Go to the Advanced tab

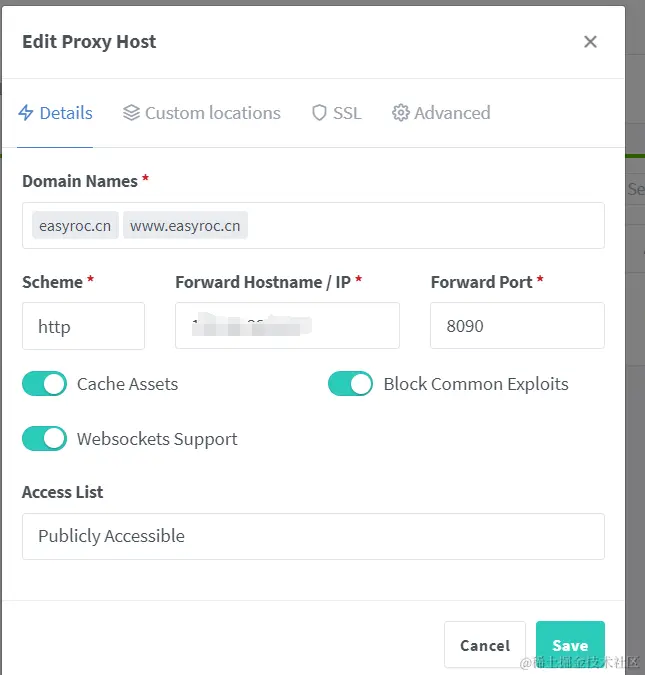pyautogui.click(x=452, y=113)
